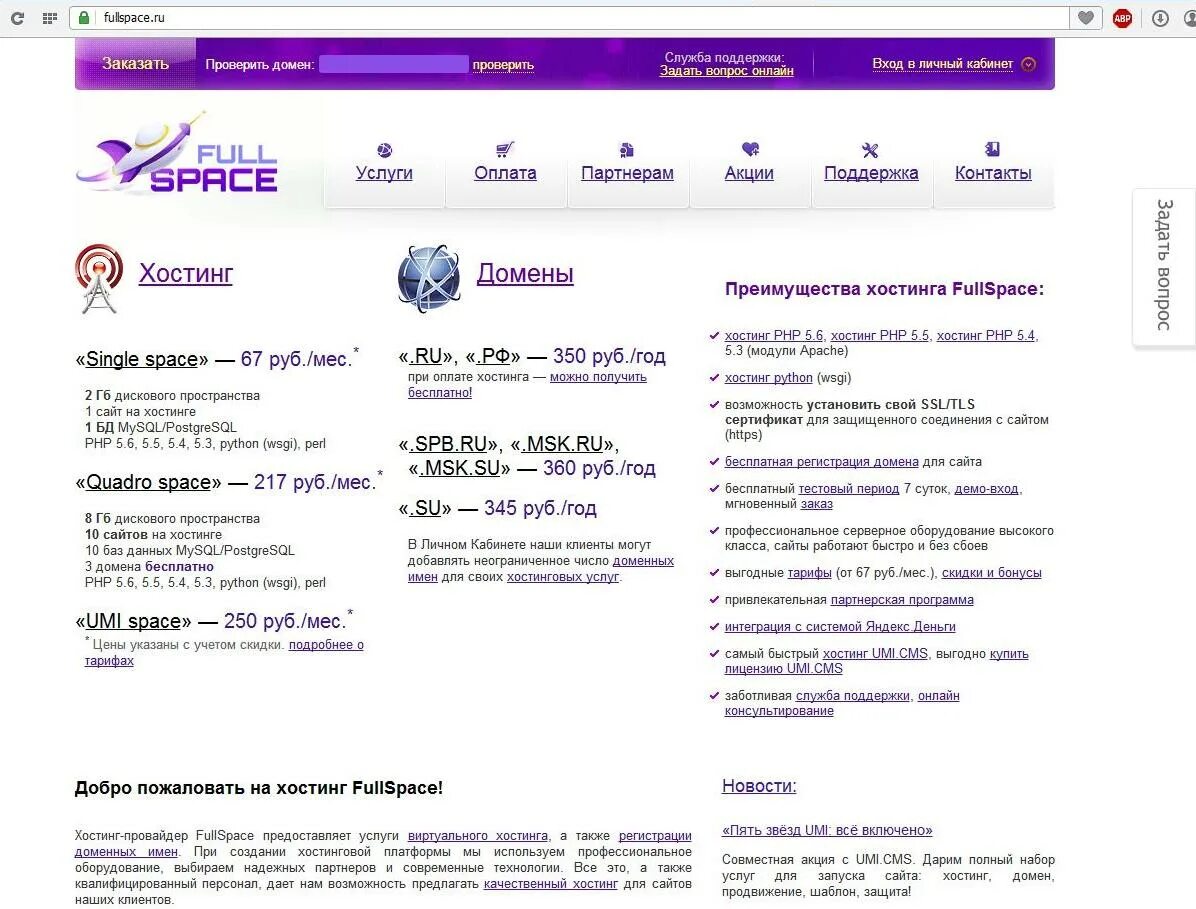Screen dimensions: 1196x909
Task: Click the tools icon above Поддержка
Action: coord(870,149)
